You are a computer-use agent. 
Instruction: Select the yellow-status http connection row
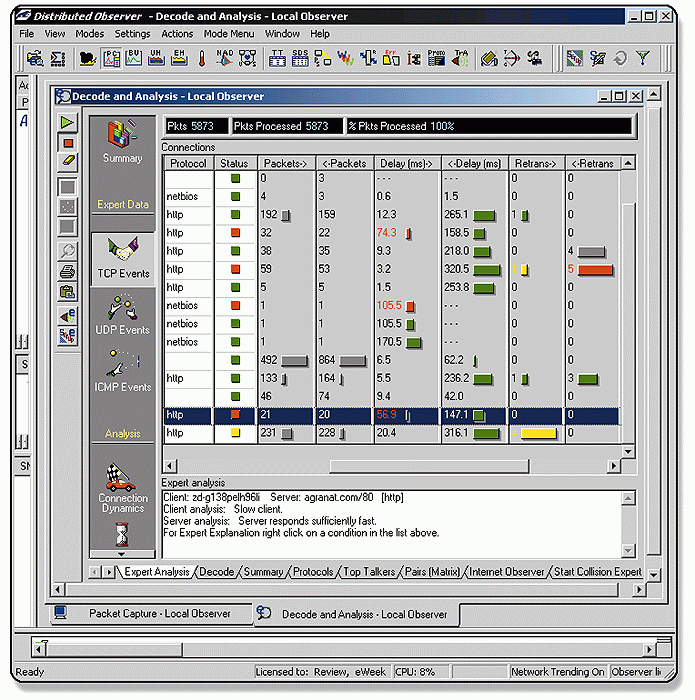click(188, 433)
